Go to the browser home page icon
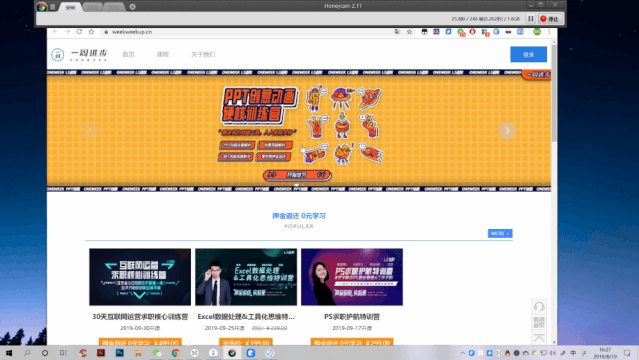 coord(91,32)
